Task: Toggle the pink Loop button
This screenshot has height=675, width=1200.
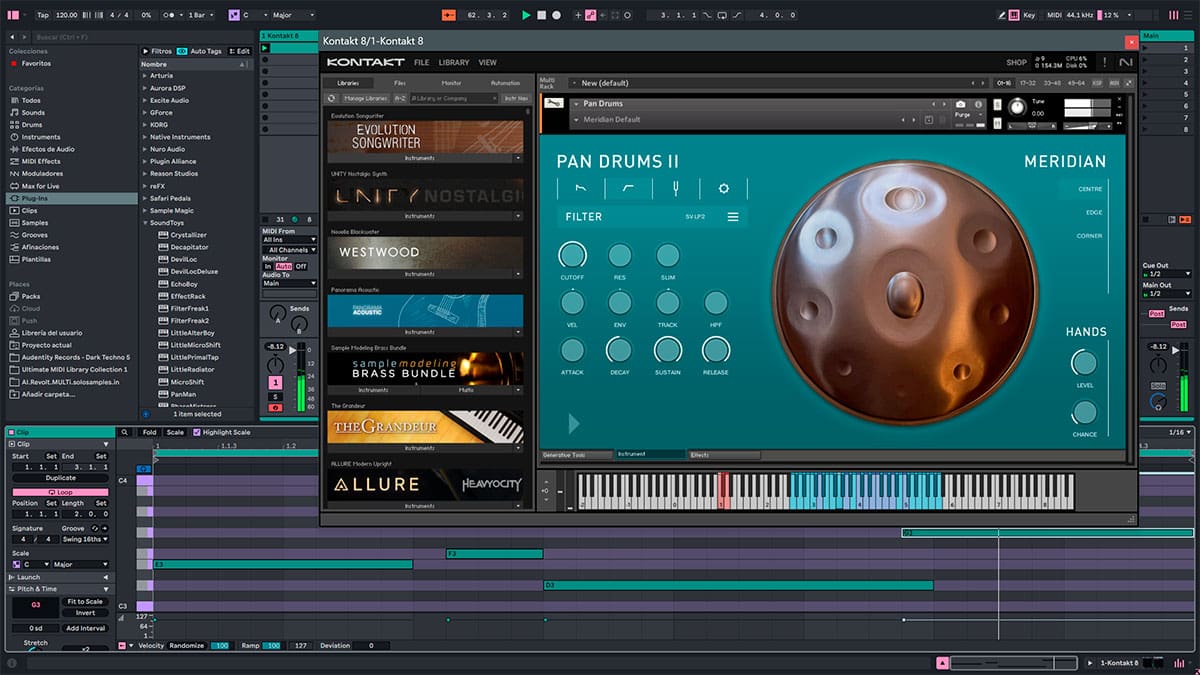Action: (60, 492)
